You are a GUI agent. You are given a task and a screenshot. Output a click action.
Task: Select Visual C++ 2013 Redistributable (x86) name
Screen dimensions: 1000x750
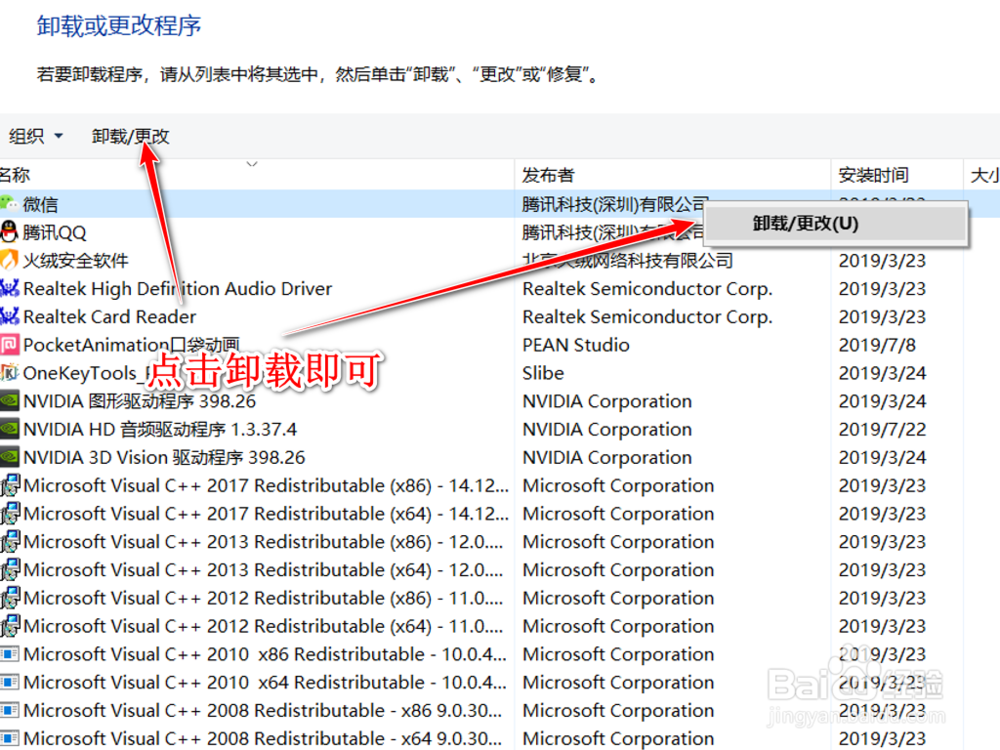263,541
